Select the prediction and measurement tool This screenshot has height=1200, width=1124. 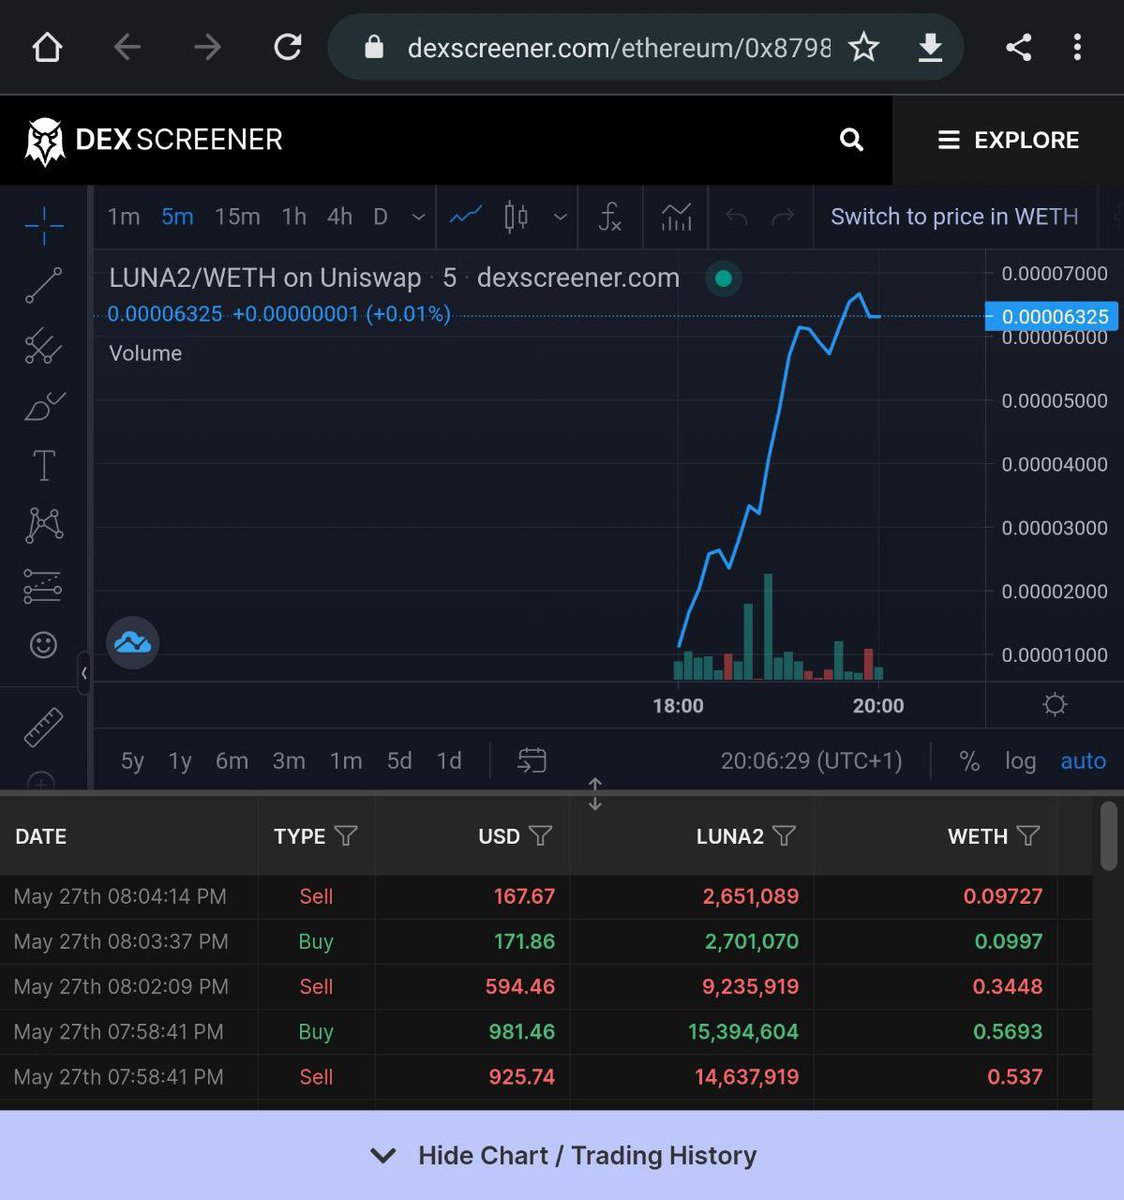[x=43, y=586]
